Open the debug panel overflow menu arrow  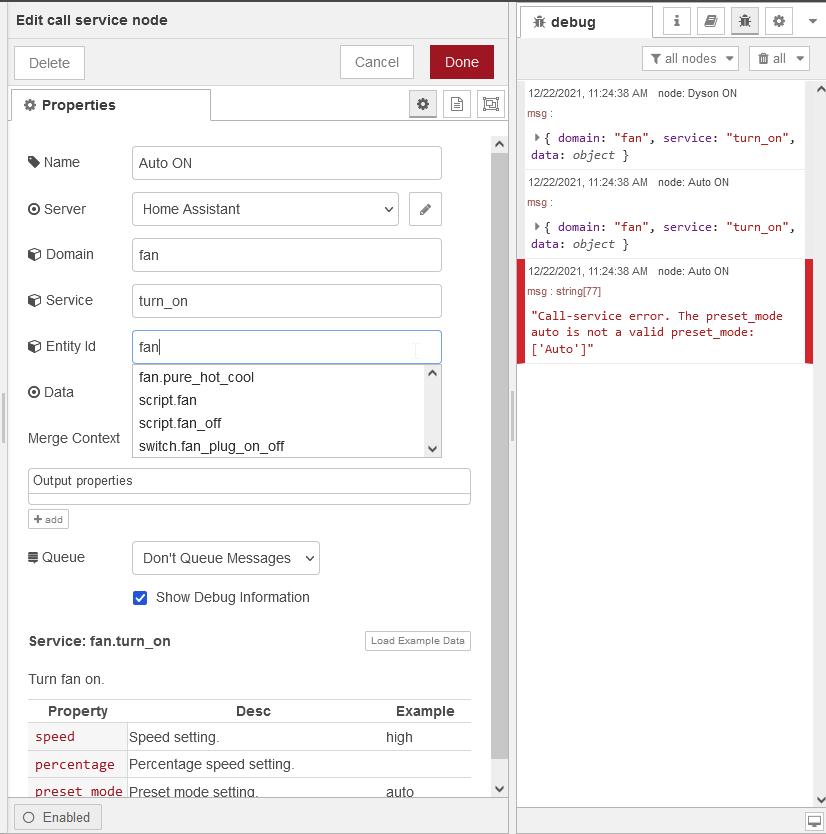(x=812, y=21)
